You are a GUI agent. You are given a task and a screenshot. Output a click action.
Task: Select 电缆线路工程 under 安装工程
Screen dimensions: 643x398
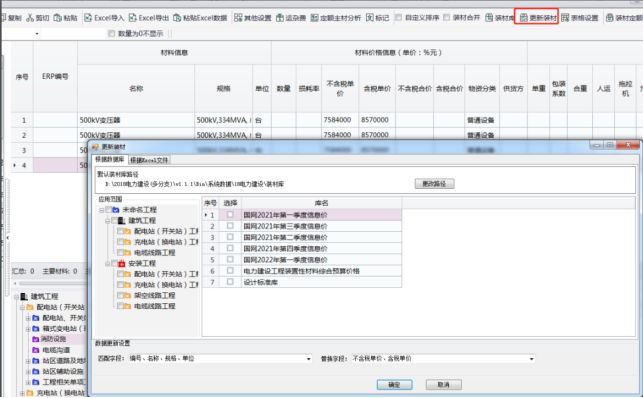point(155,306)
